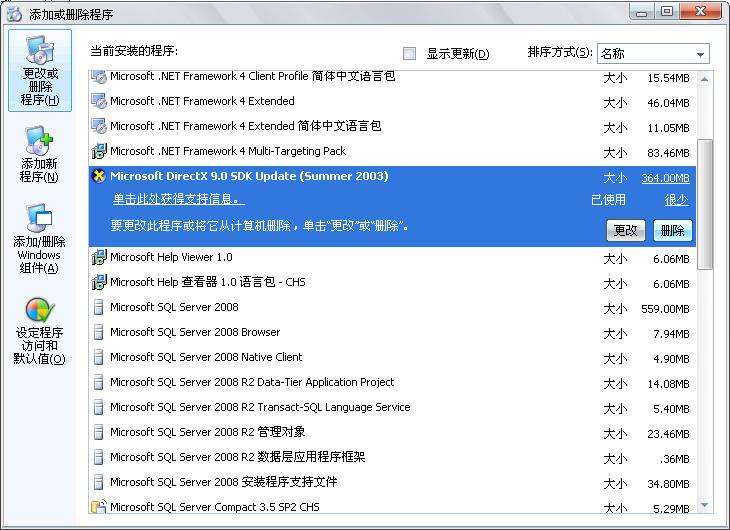Enable the 显示更新 checkbox
The image size is (730, 530).
[x=410, y=54]
